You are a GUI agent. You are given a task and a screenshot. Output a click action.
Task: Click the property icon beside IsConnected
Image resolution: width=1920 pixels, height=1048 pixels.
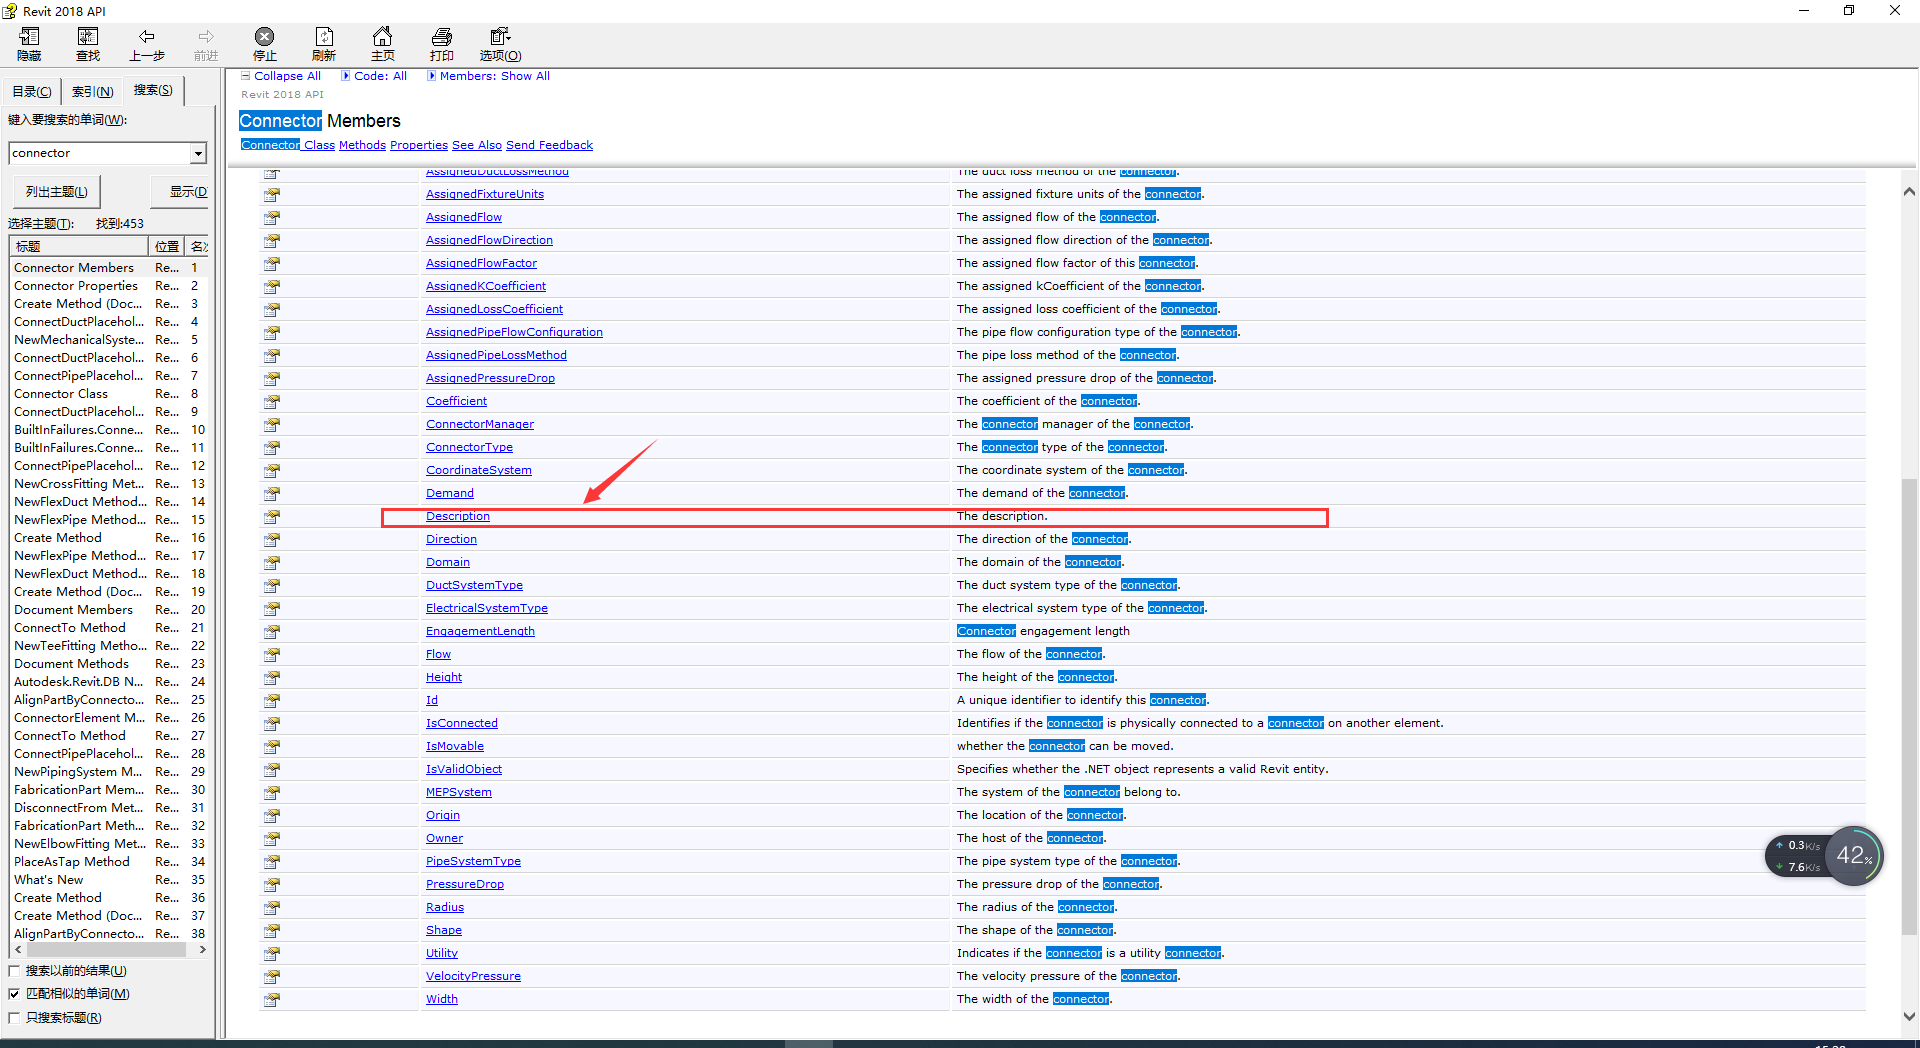pyautogui.click(x=272, y=723)
